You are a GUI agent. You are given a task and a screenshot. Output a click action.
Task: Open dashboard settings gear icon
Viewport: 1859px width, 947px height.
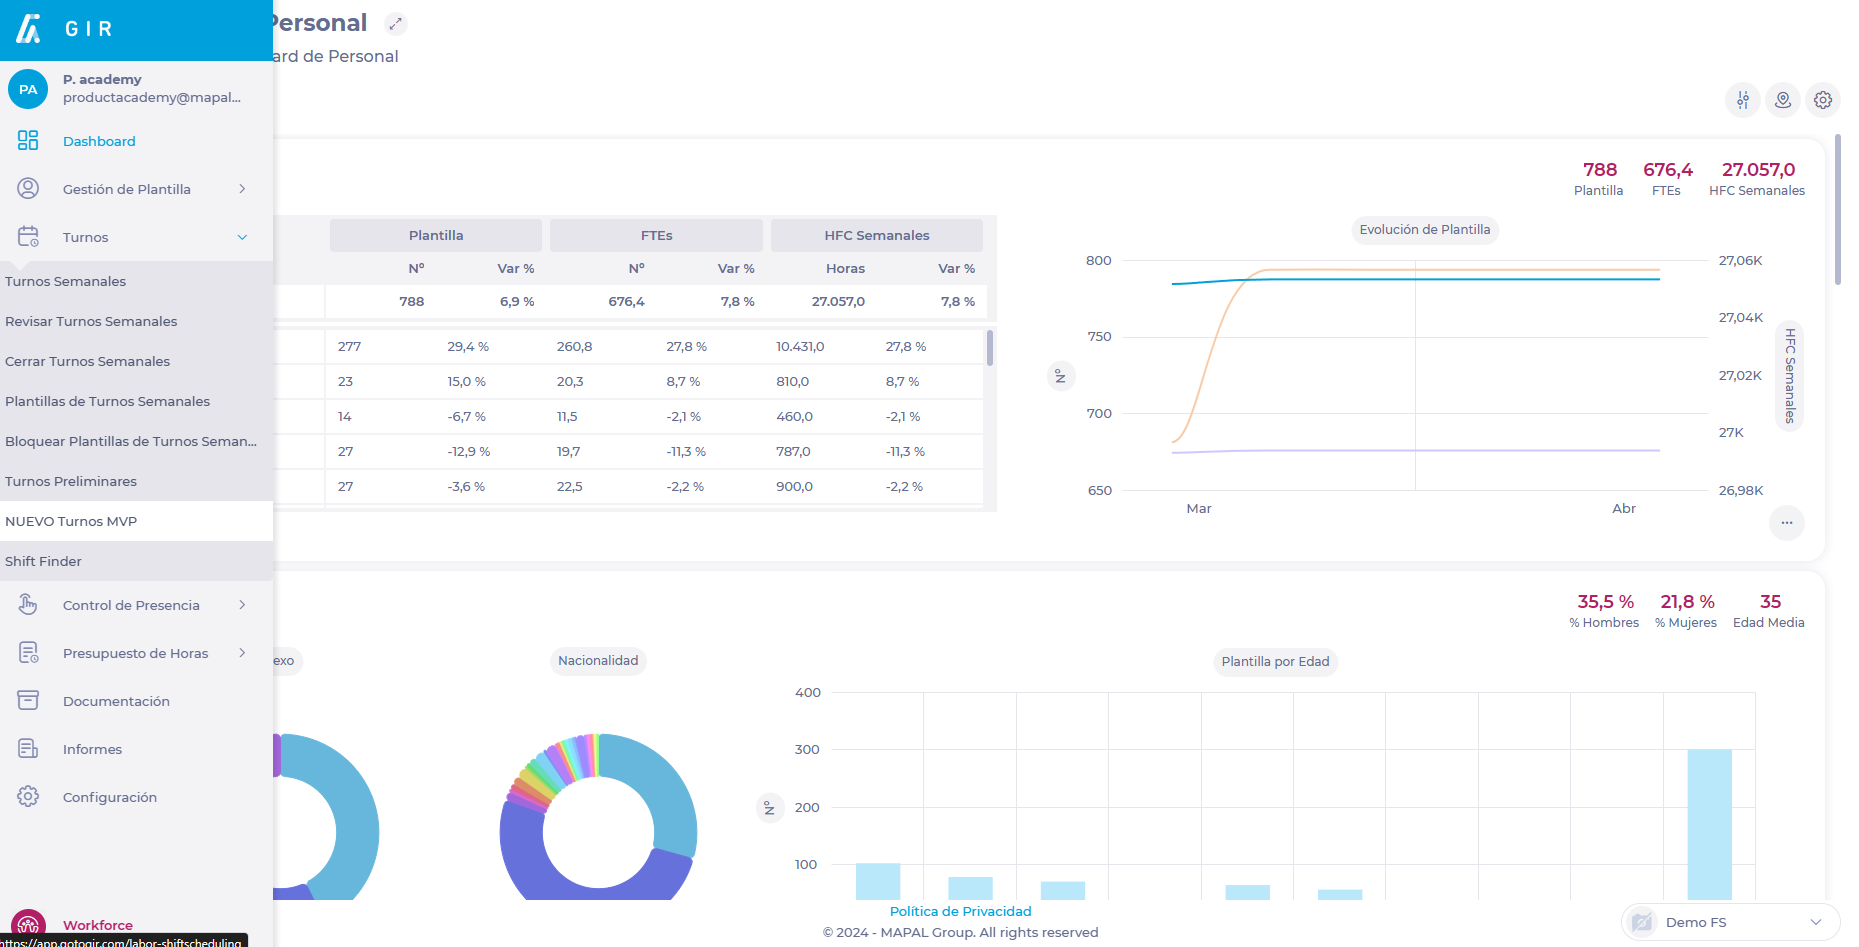pos(1822,100)
